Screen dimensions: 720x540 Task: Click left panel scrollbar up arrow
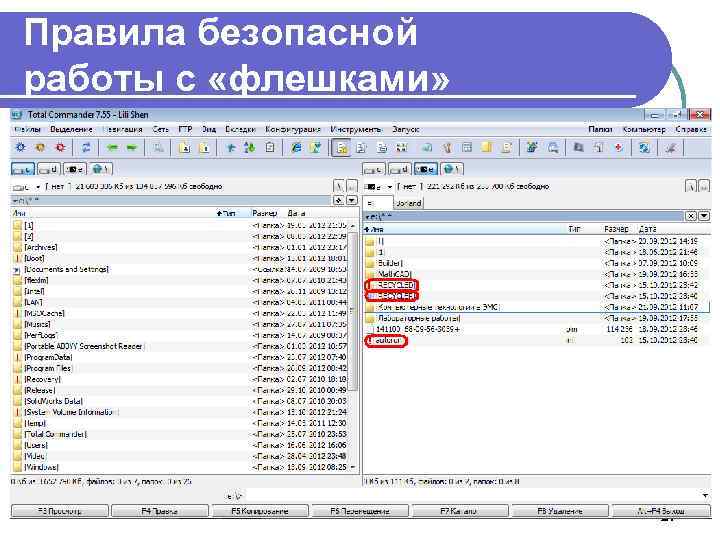click(x=353, y=226)
